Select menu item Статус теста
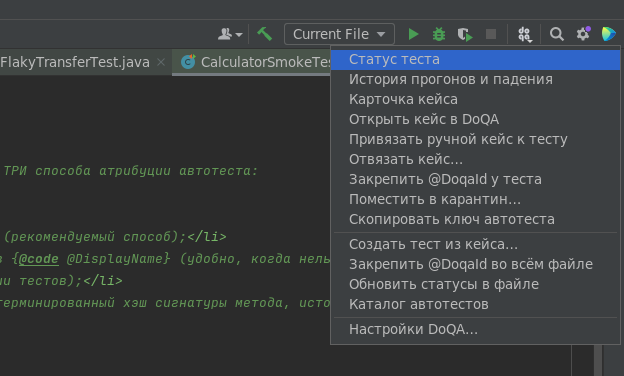Screen dimensions: 624x376 pyautogui.click(x=475, y=60)
